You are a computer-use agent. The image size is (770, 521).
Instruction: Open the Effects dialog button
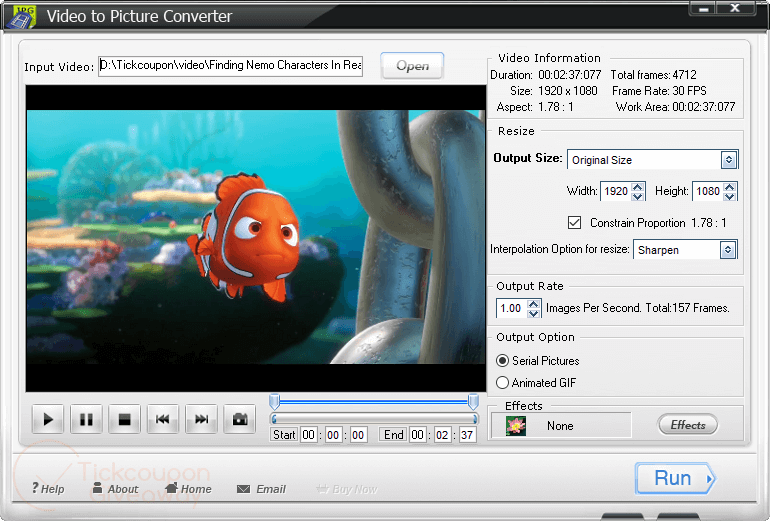(x=688, y=425)
